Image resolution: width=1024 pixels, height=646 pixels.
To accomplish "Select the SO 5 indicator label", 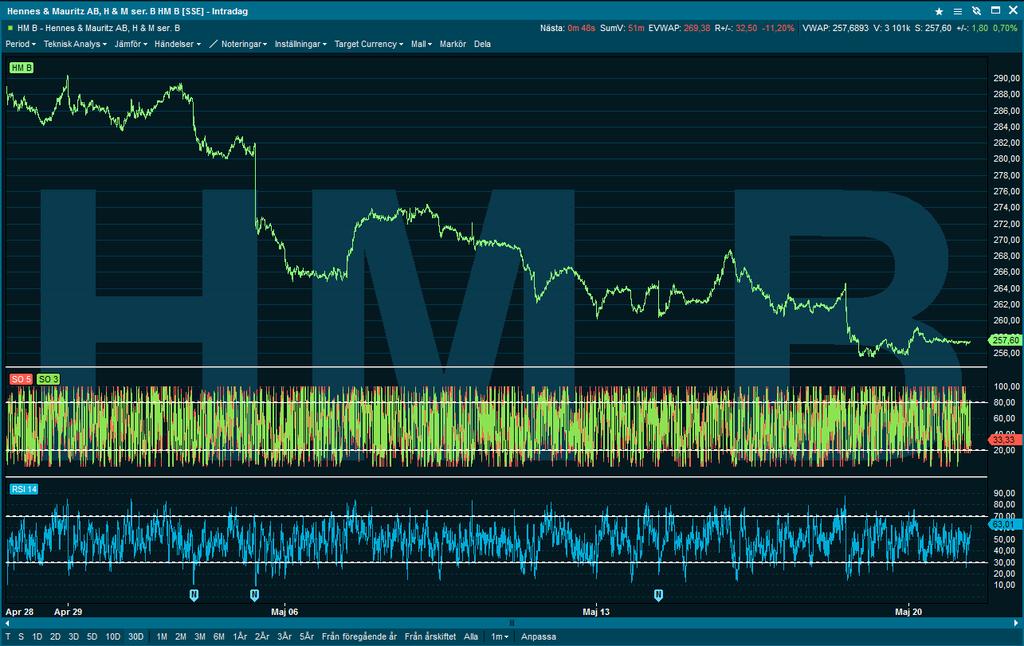I will [21, 379].
